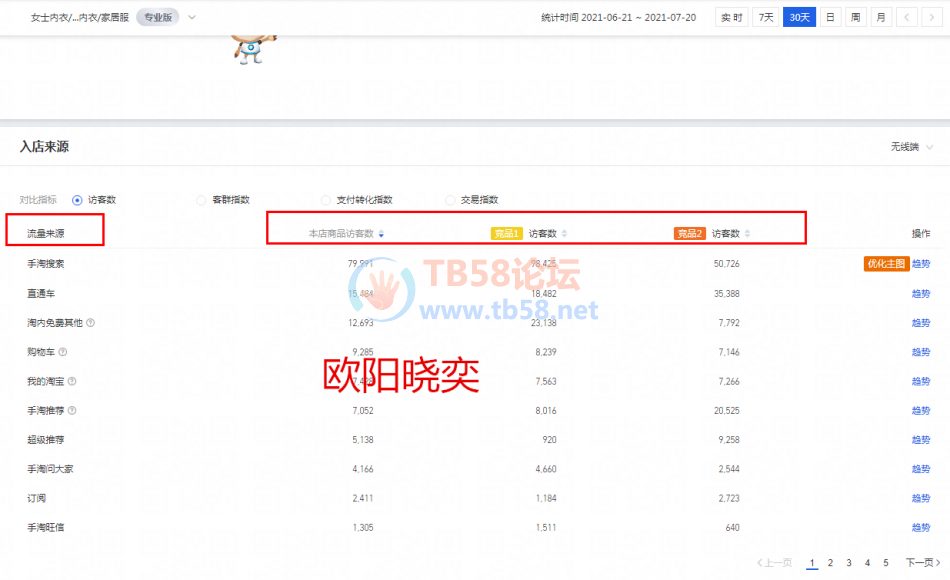Select the 访客数 radio button
This screenshot has height=580, width=950.
(77, 200)
